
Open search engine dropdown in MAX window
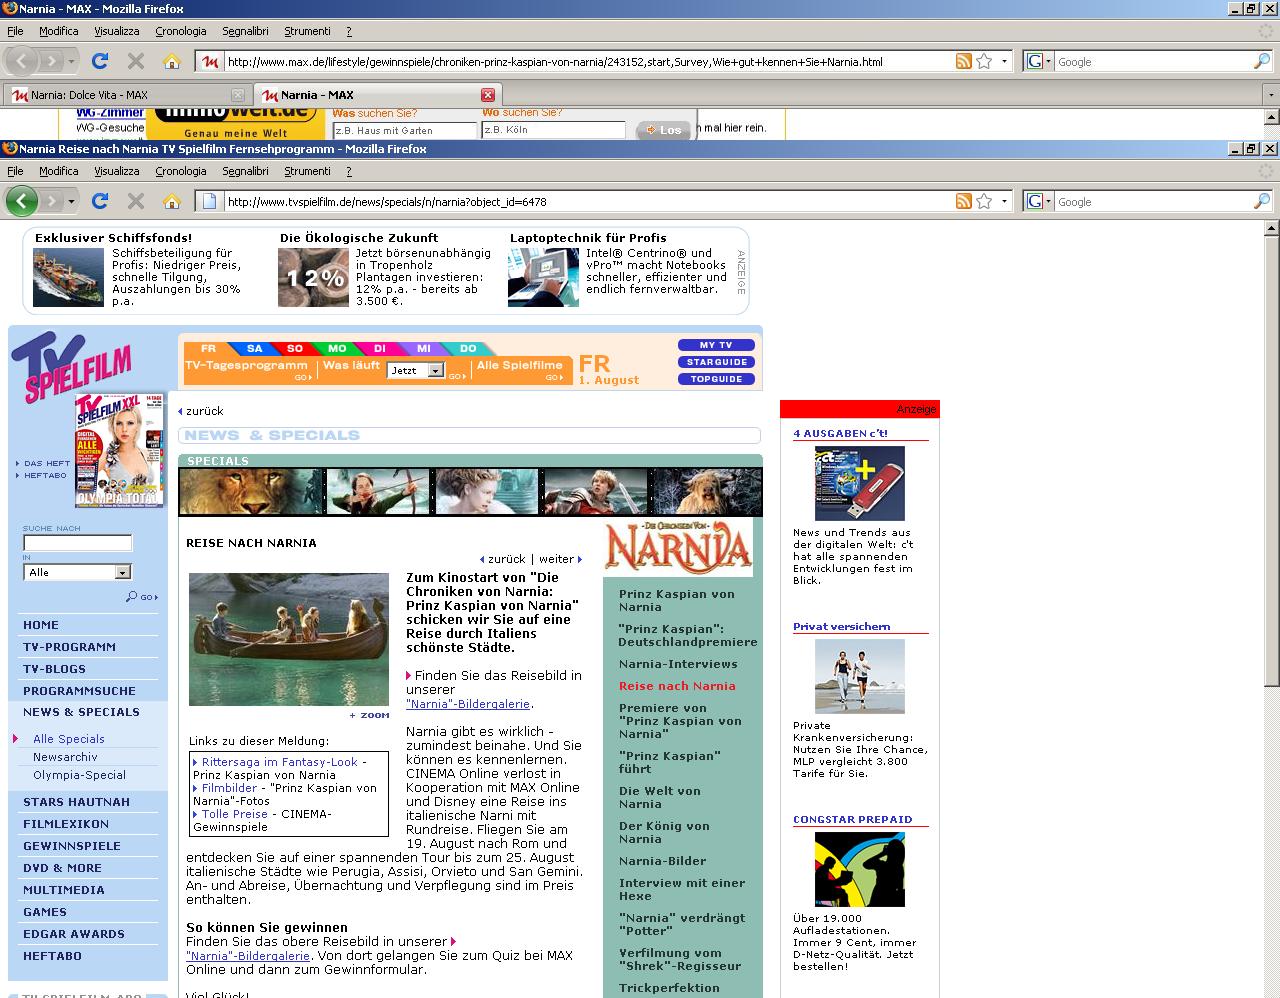coord(1047,61)
